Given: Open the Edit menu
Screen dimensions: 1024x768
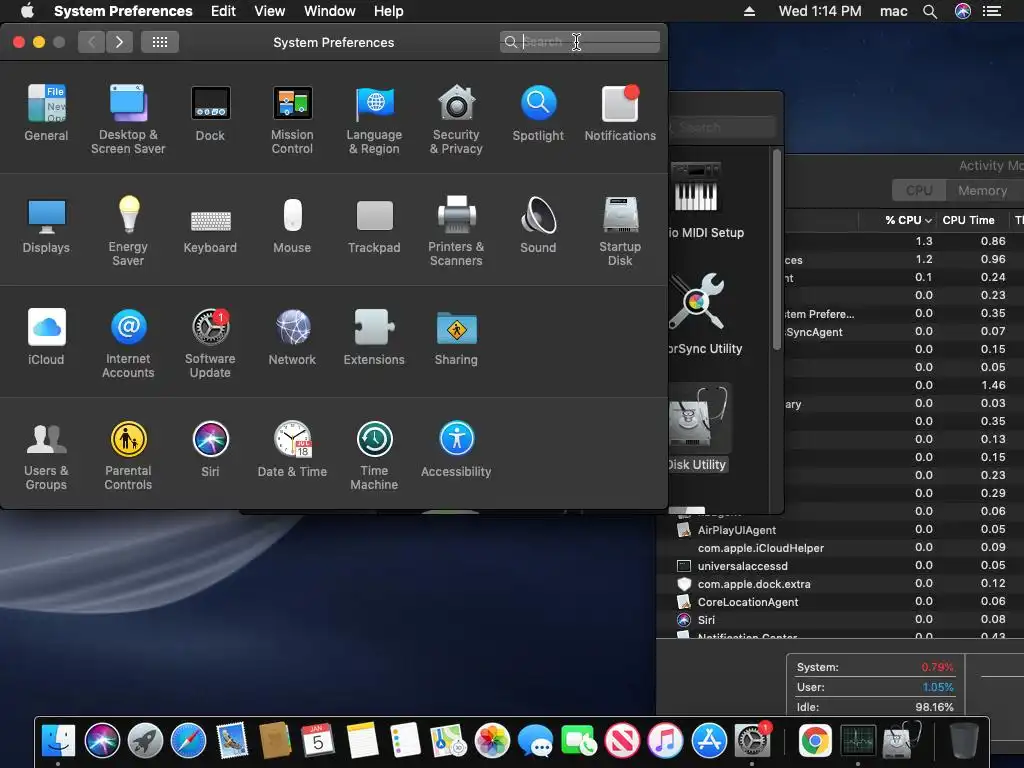Looking at the screenshot, I should click(223, 11).
